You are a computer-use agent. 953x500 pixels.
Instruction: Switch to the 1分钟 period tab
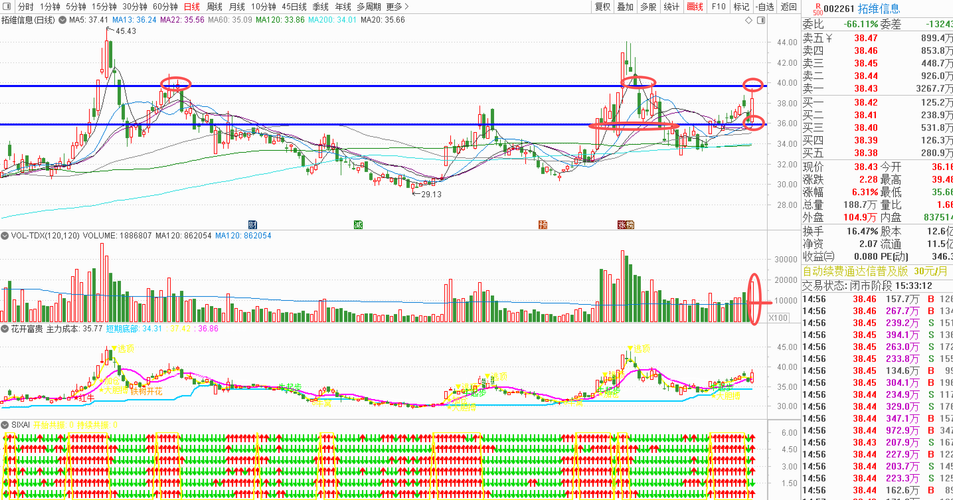coord(50,7)
